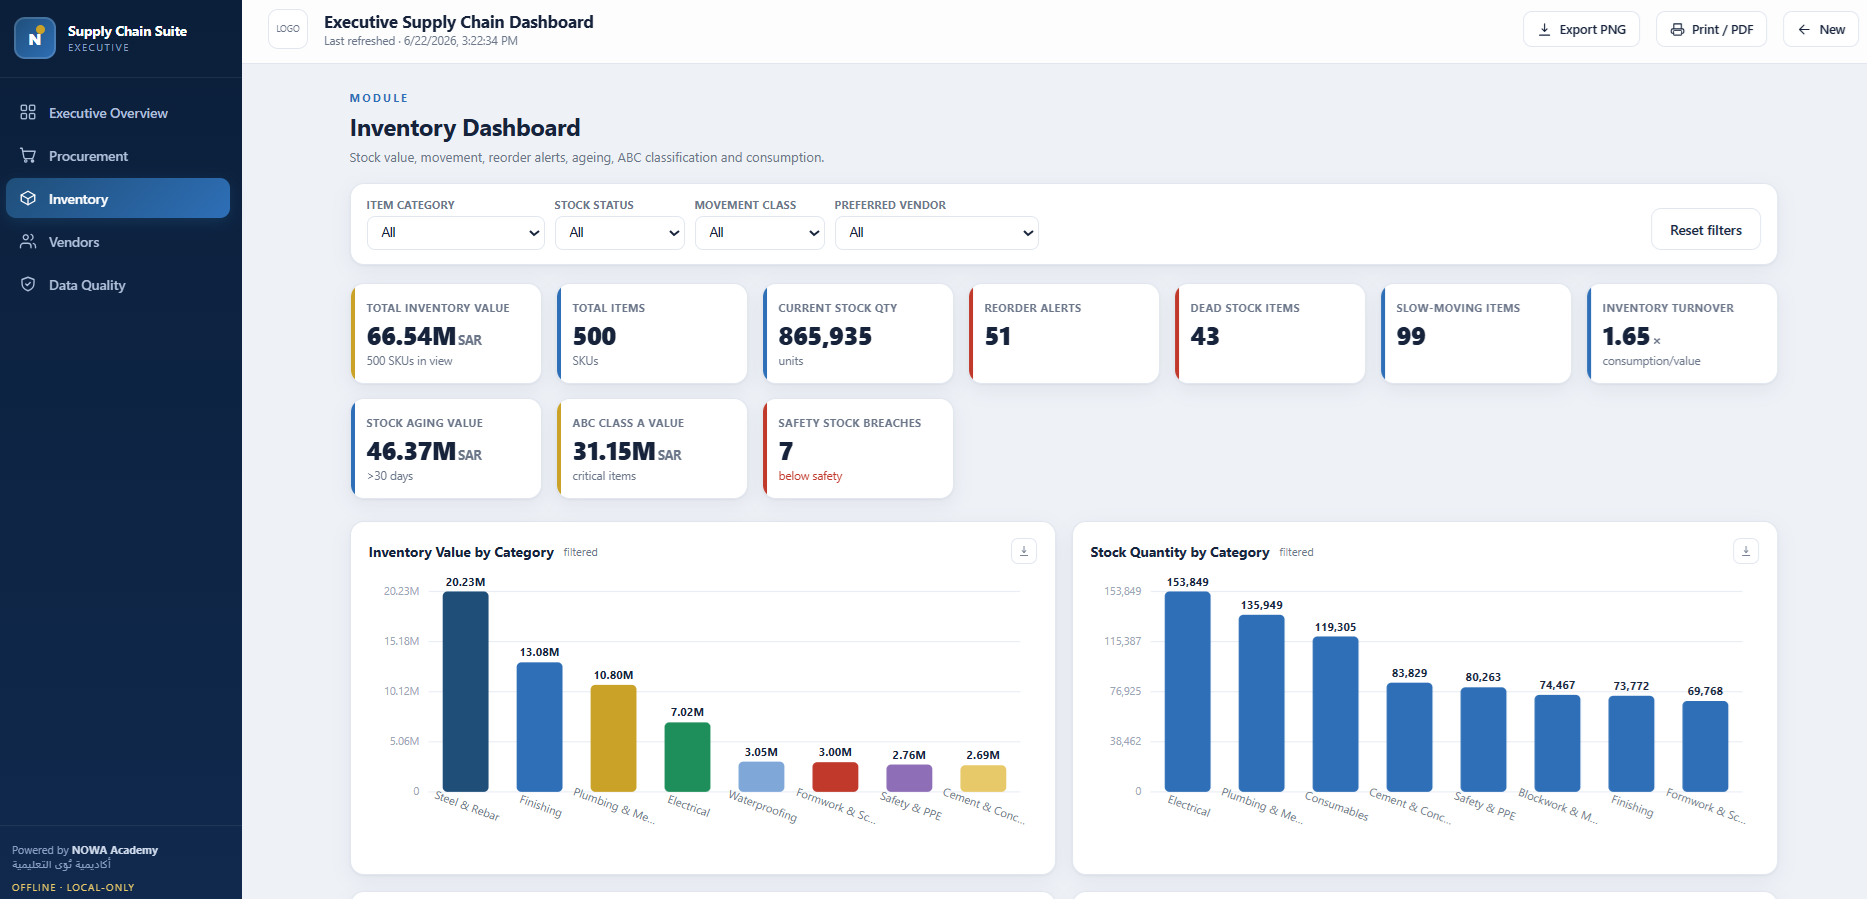Click the 'below safety' red label
The width and height of the screenshot is (1867, 899).
810,476
